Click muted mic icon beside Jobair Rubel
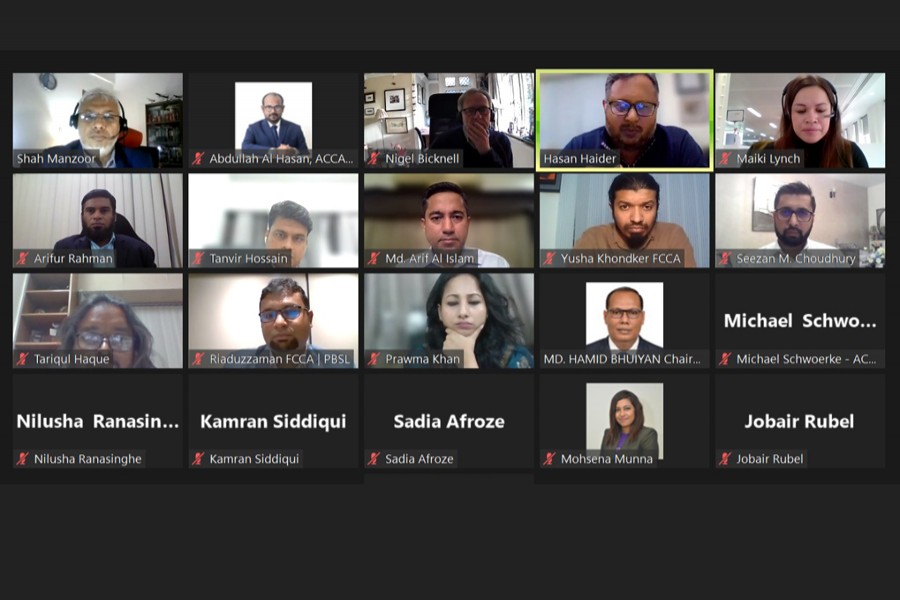Screen dimensions: 900x600 [725, 459]
